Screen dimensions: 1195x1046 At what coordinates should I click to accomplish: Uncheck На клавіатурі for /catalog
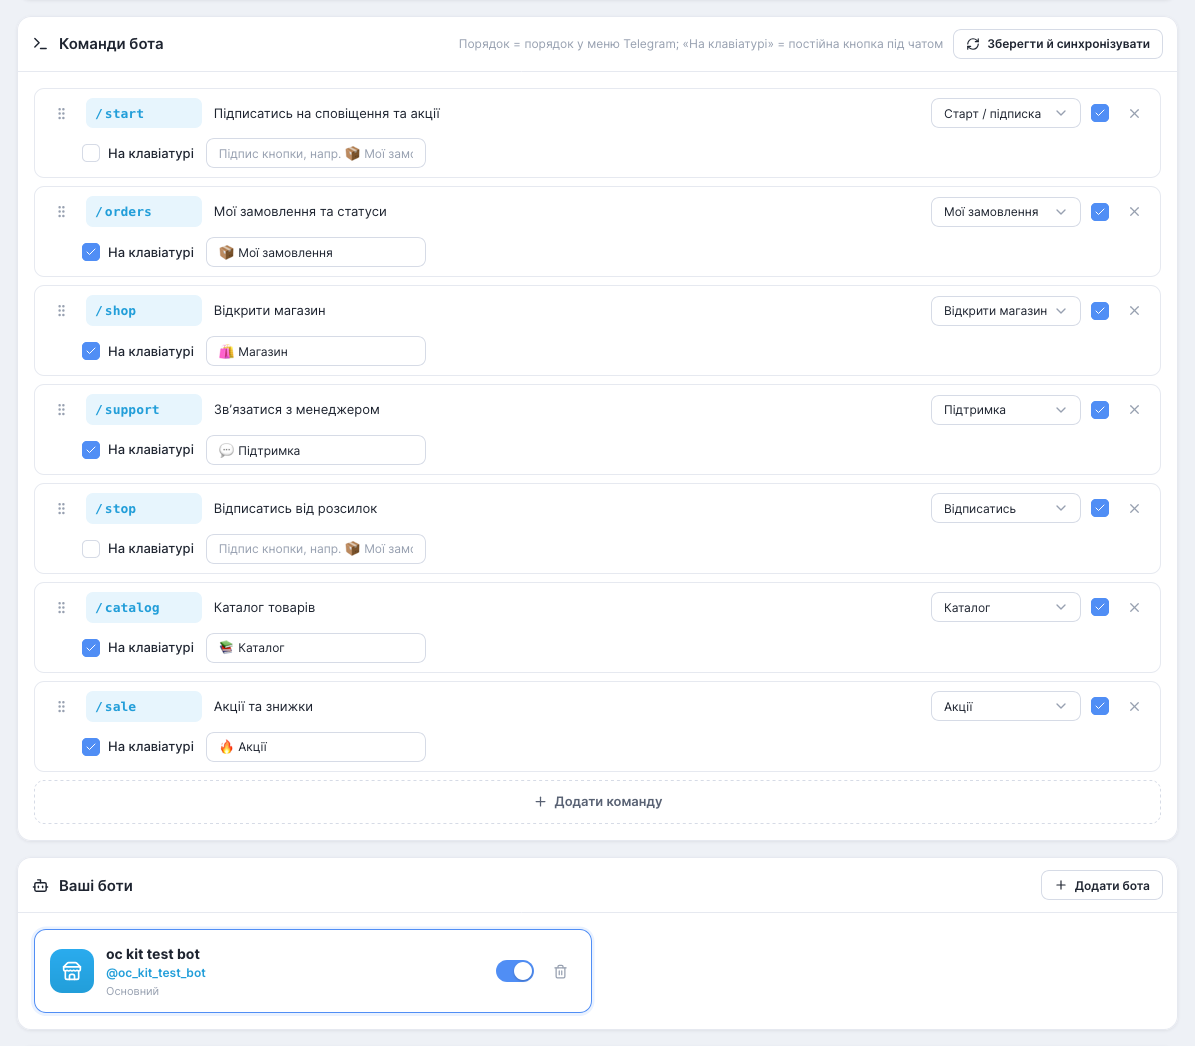[x=91, y=648]
